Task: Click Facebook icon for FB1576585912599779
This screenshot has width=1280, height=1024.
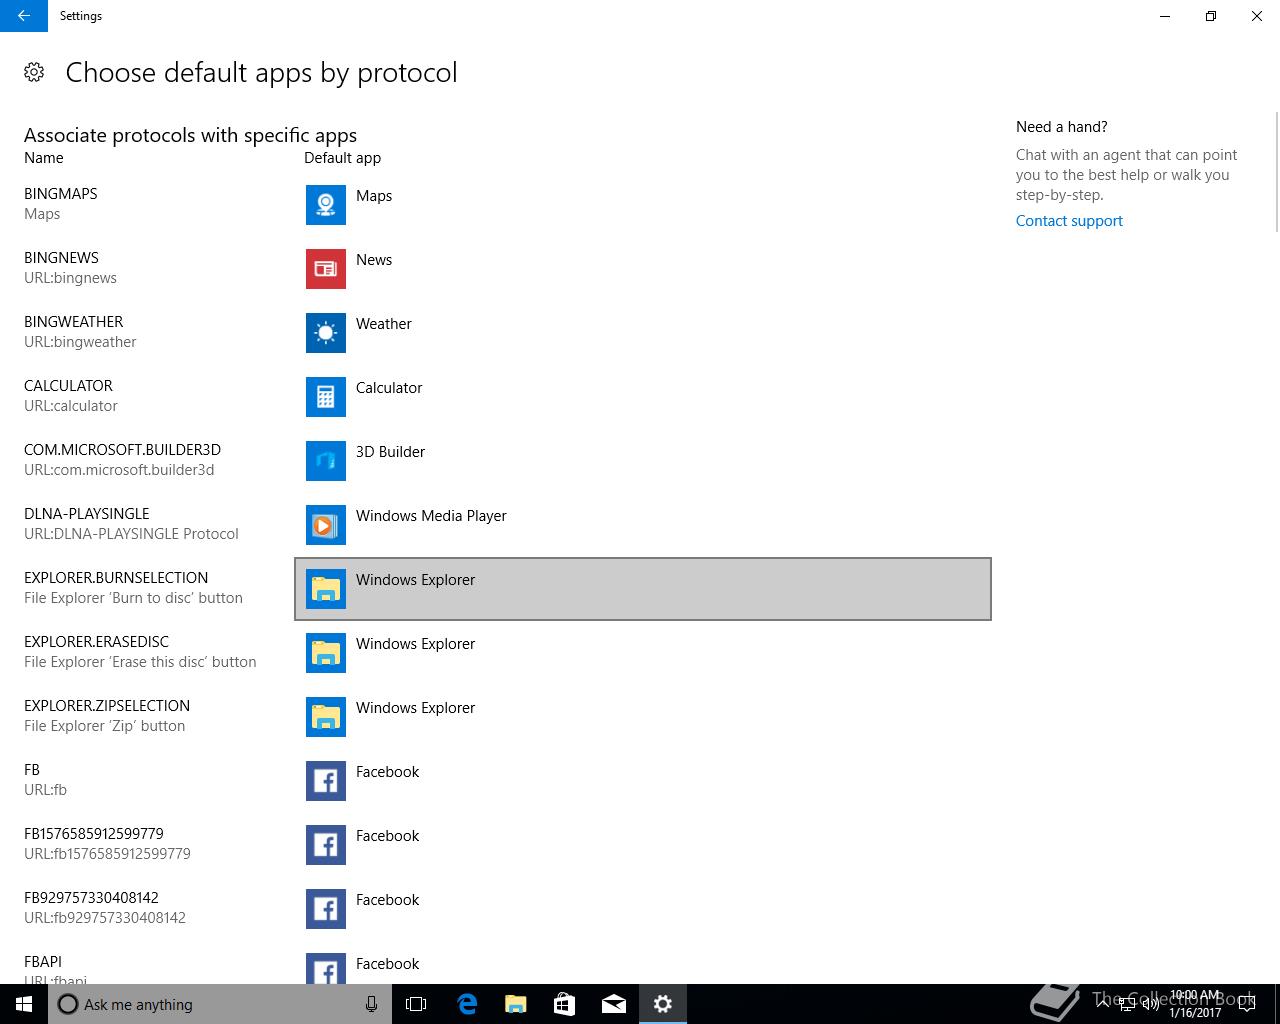Action: point(326,845)
